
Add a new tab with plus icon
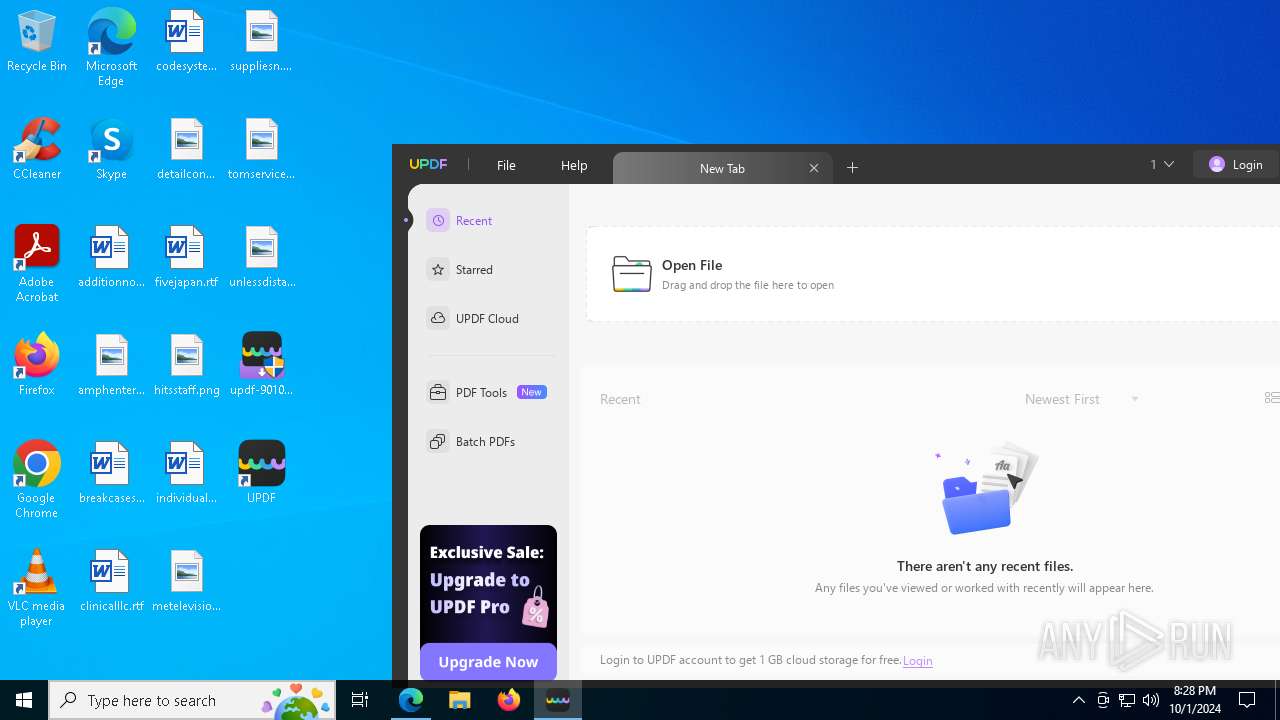point(853,168)
